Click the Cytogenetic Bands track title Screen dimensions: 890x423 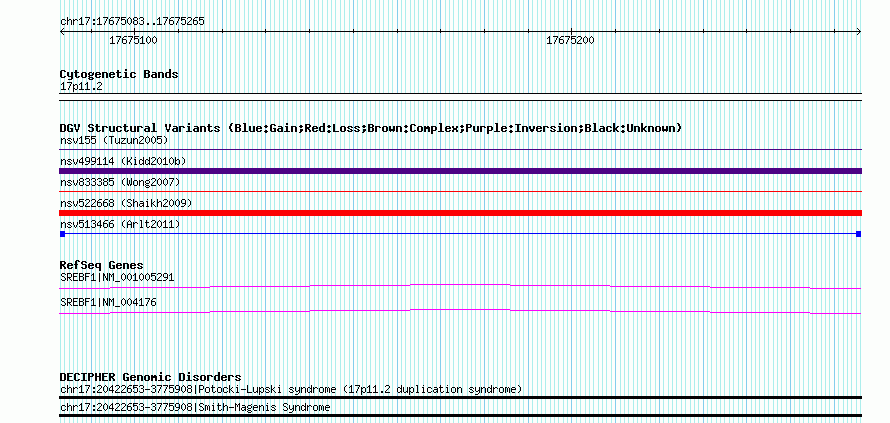(x=119, y=74)
